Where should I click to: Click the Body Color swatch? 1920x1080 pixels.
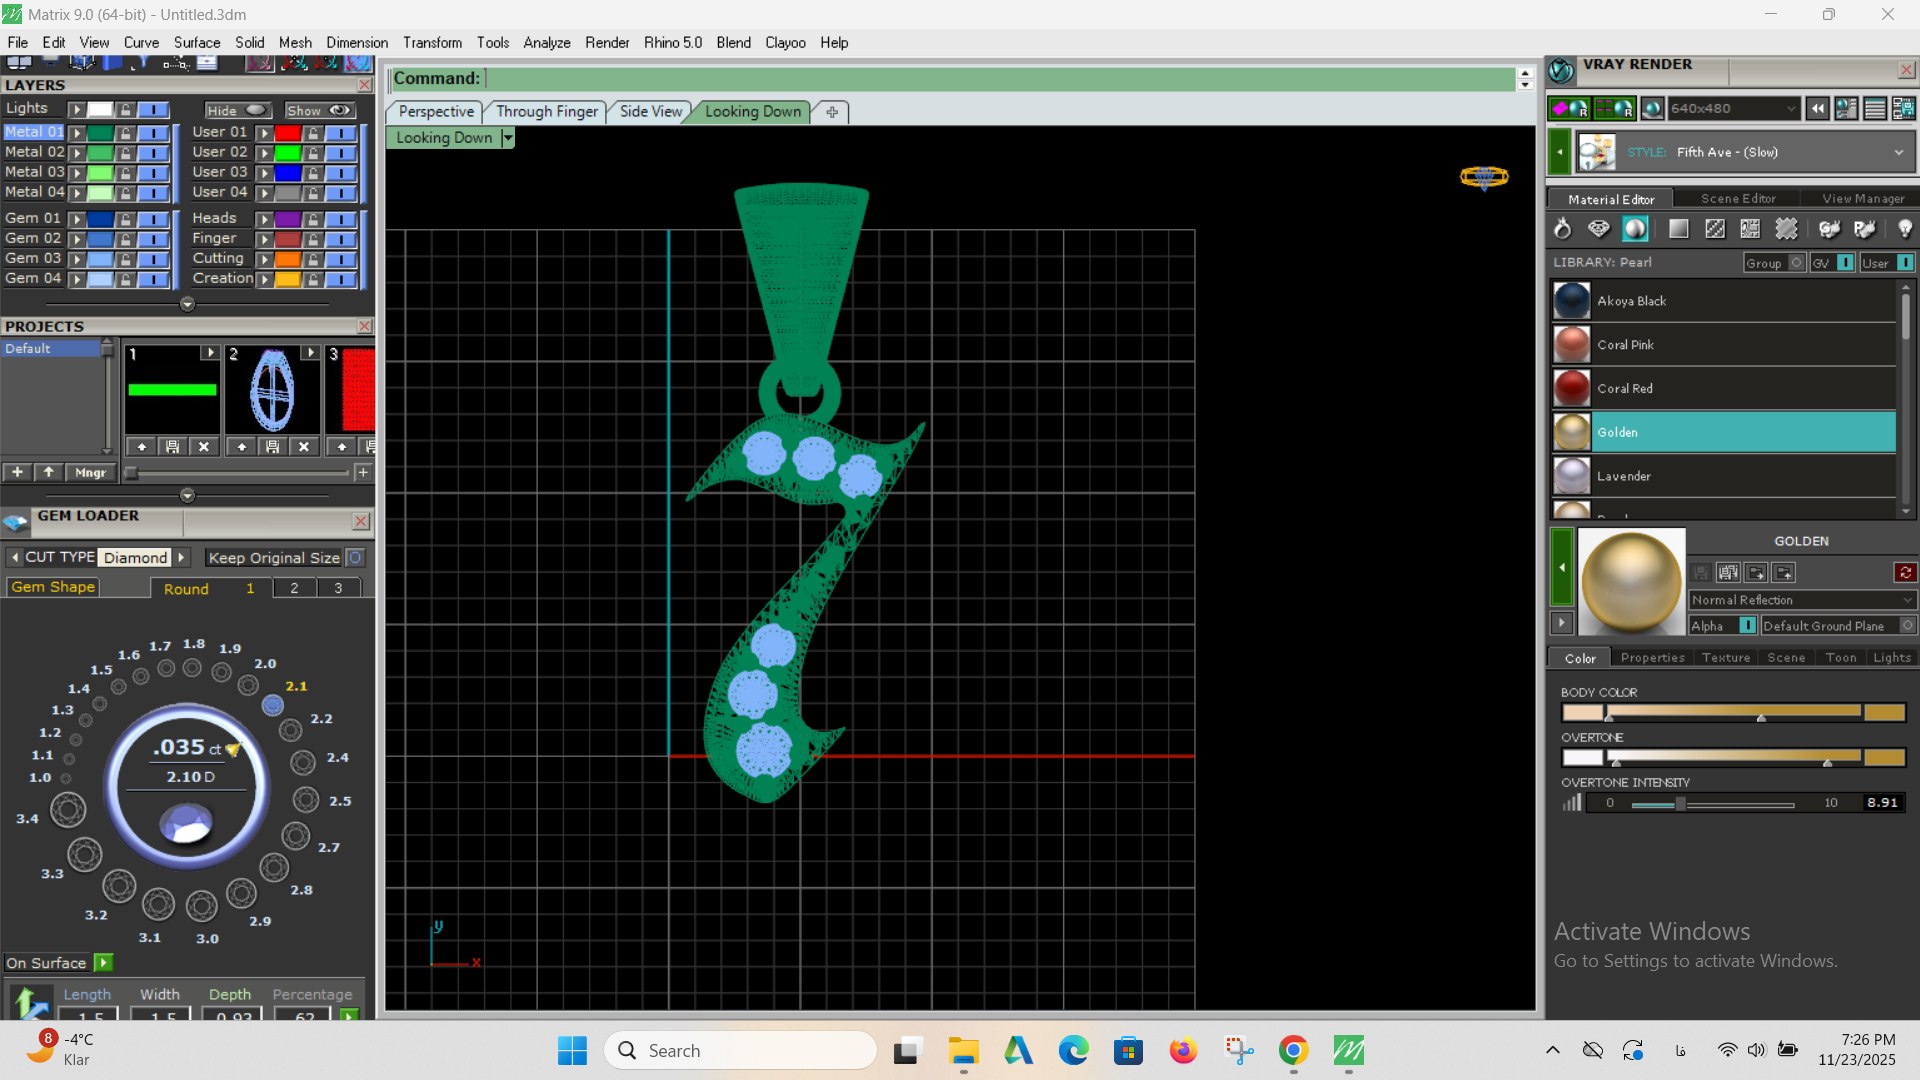(1583, 713)
